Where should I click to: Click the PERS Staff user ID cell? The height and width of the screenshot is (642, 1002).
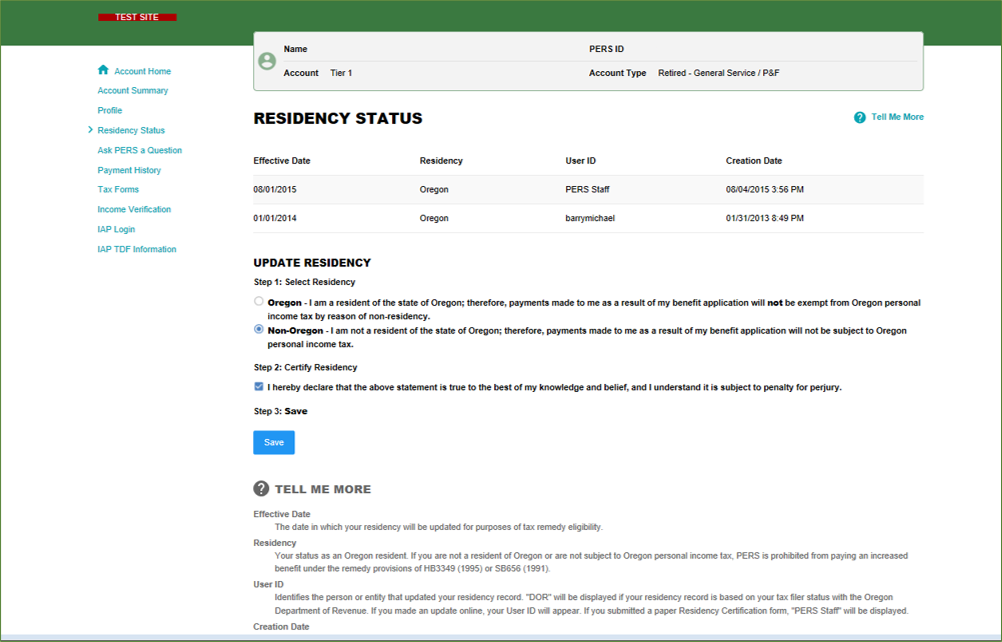coord(587,190)
